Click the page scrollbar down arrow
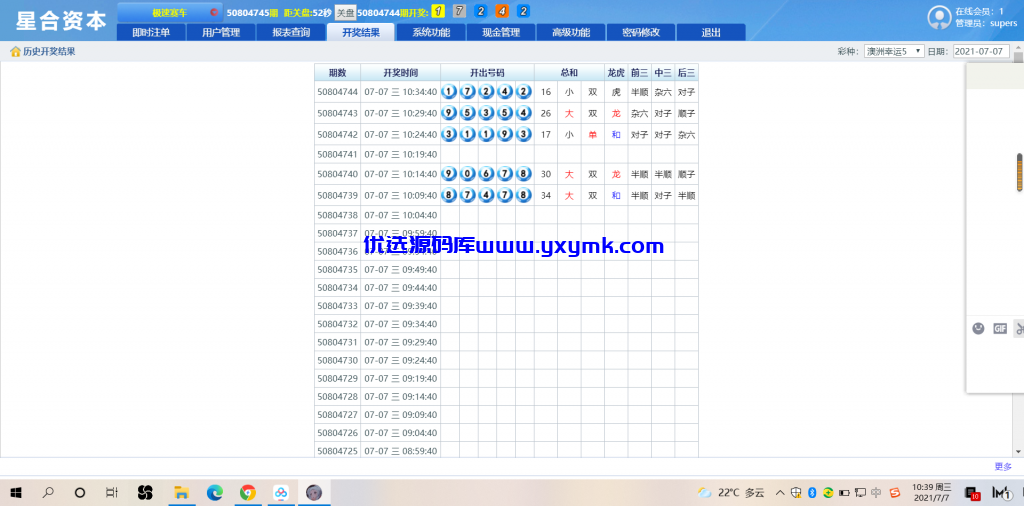This screenshot has width=1024, height=506. tap(1018, 451)
